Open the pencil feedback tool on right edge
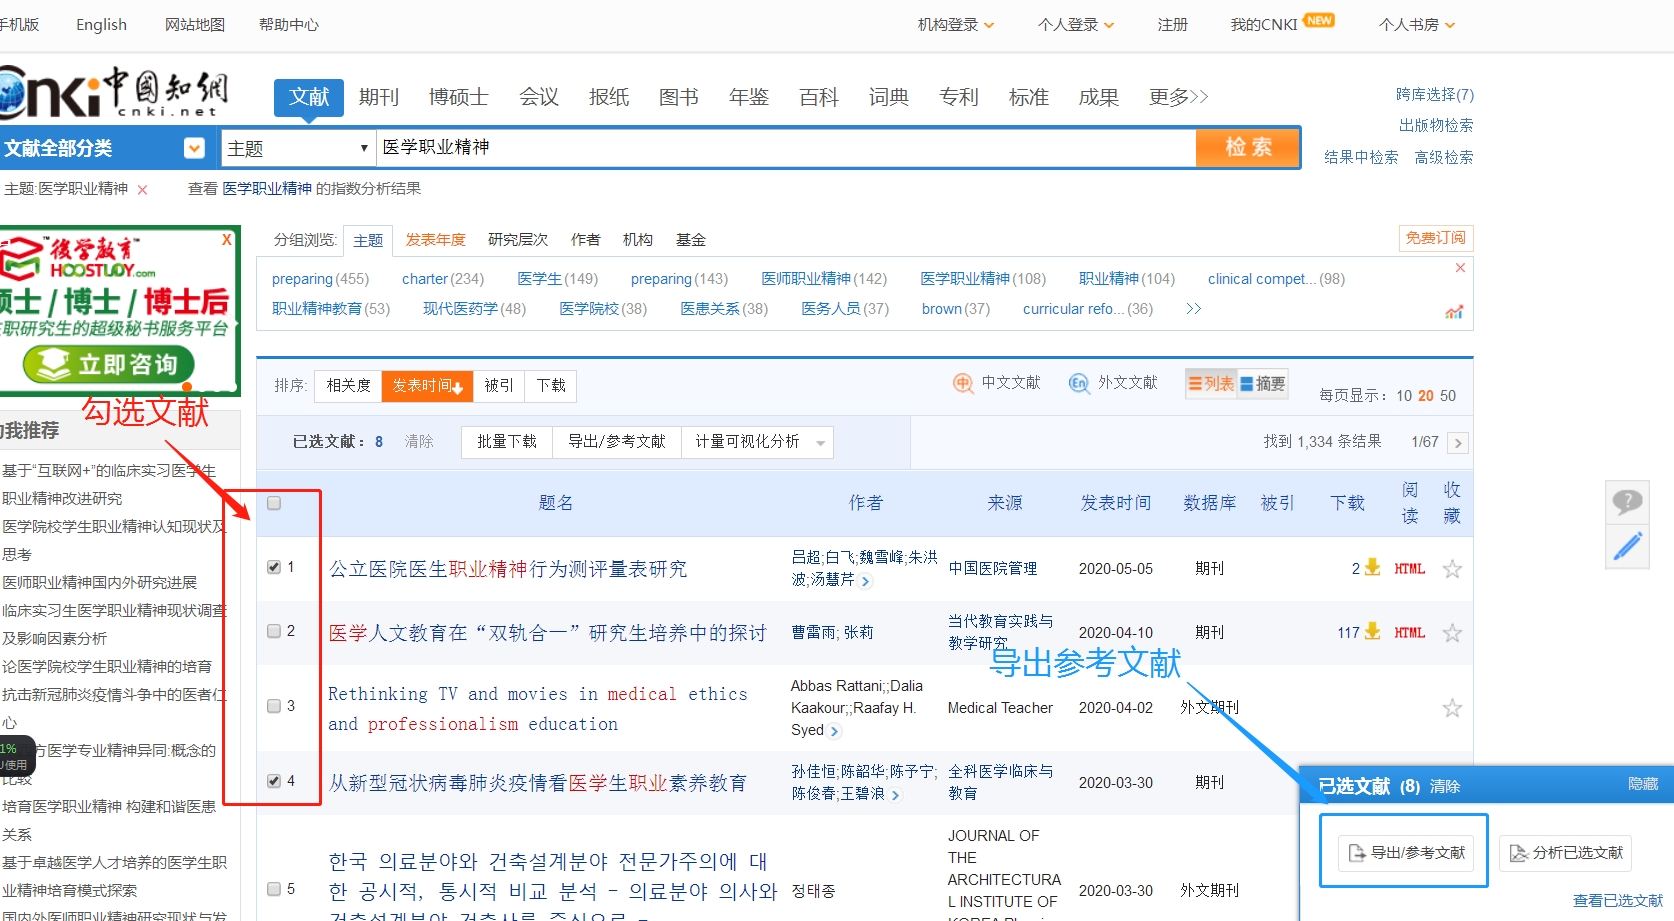The image size is (1674, 921). tap(1627, 547)
